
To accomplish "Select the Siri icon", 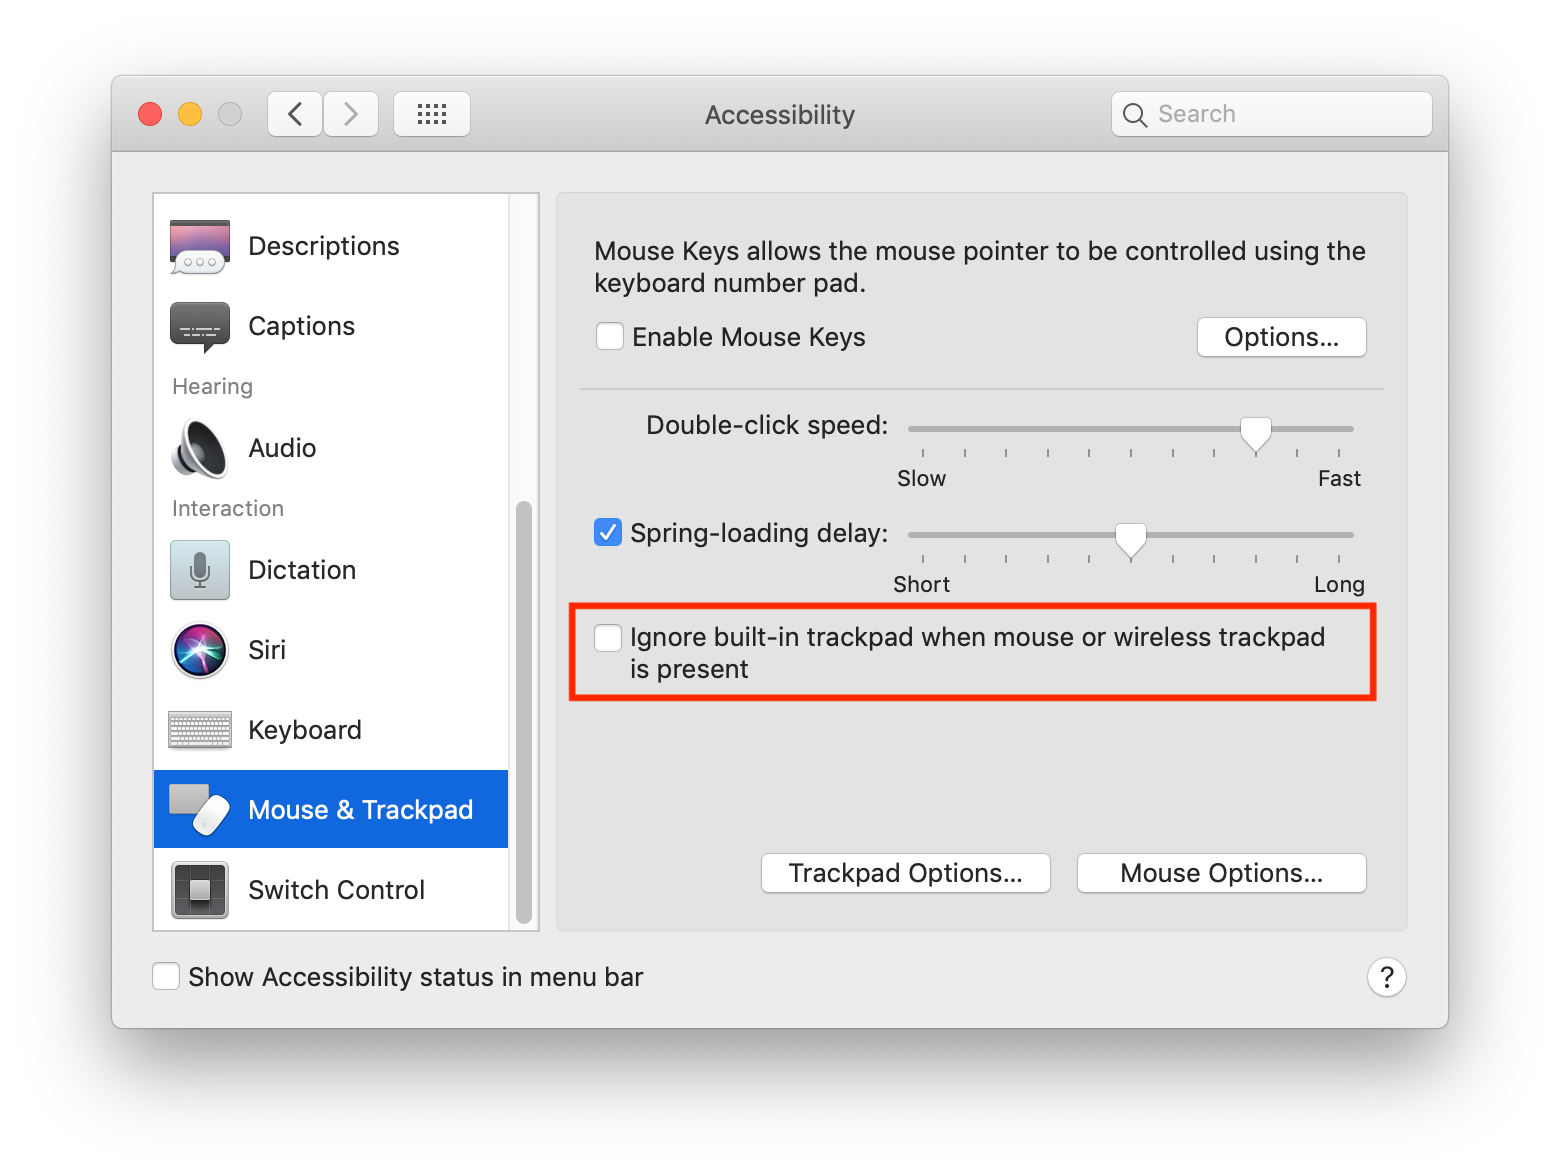I will coord(200,650).
